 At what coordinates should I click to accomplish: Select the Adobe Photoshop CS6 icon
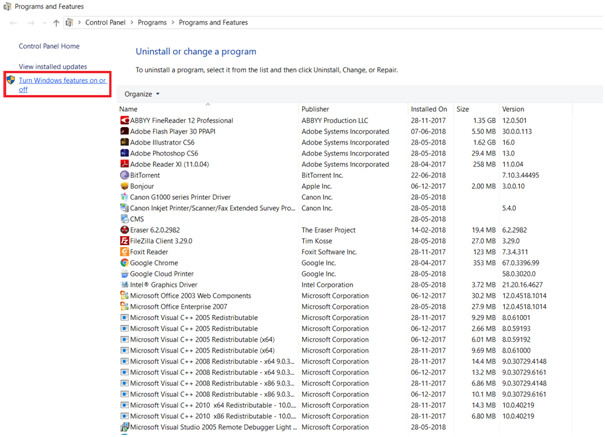(124, 153)
